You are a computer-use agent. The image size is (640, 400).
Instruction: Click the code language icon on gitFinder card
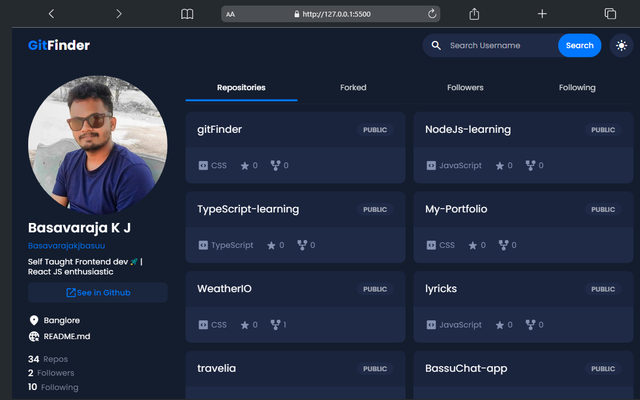pos(203,165)
